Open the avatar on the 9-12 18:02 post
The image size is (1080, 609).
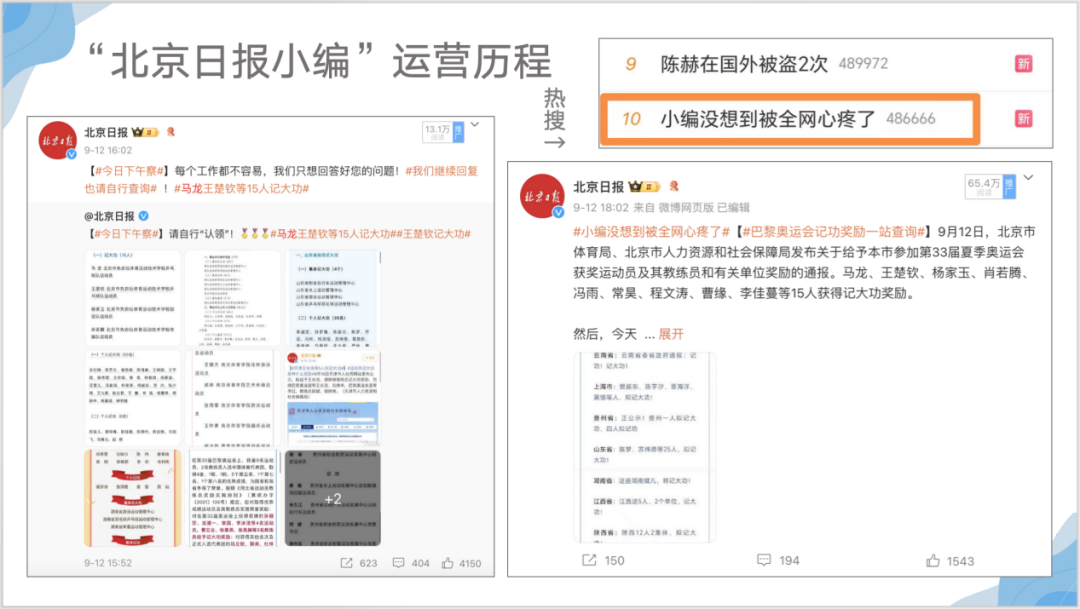542,196
